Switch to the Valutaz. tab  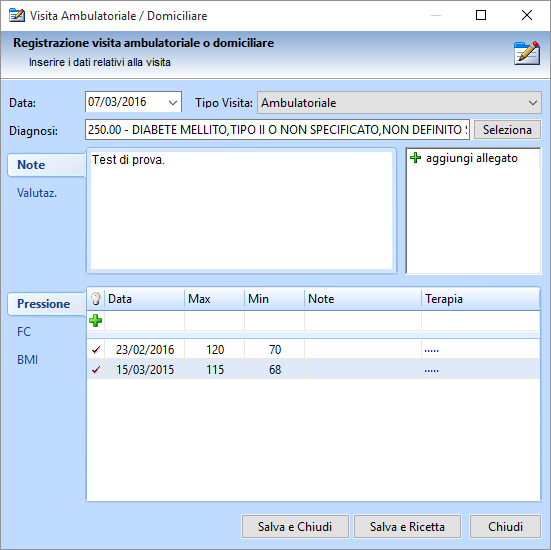(x=37, y=193)
